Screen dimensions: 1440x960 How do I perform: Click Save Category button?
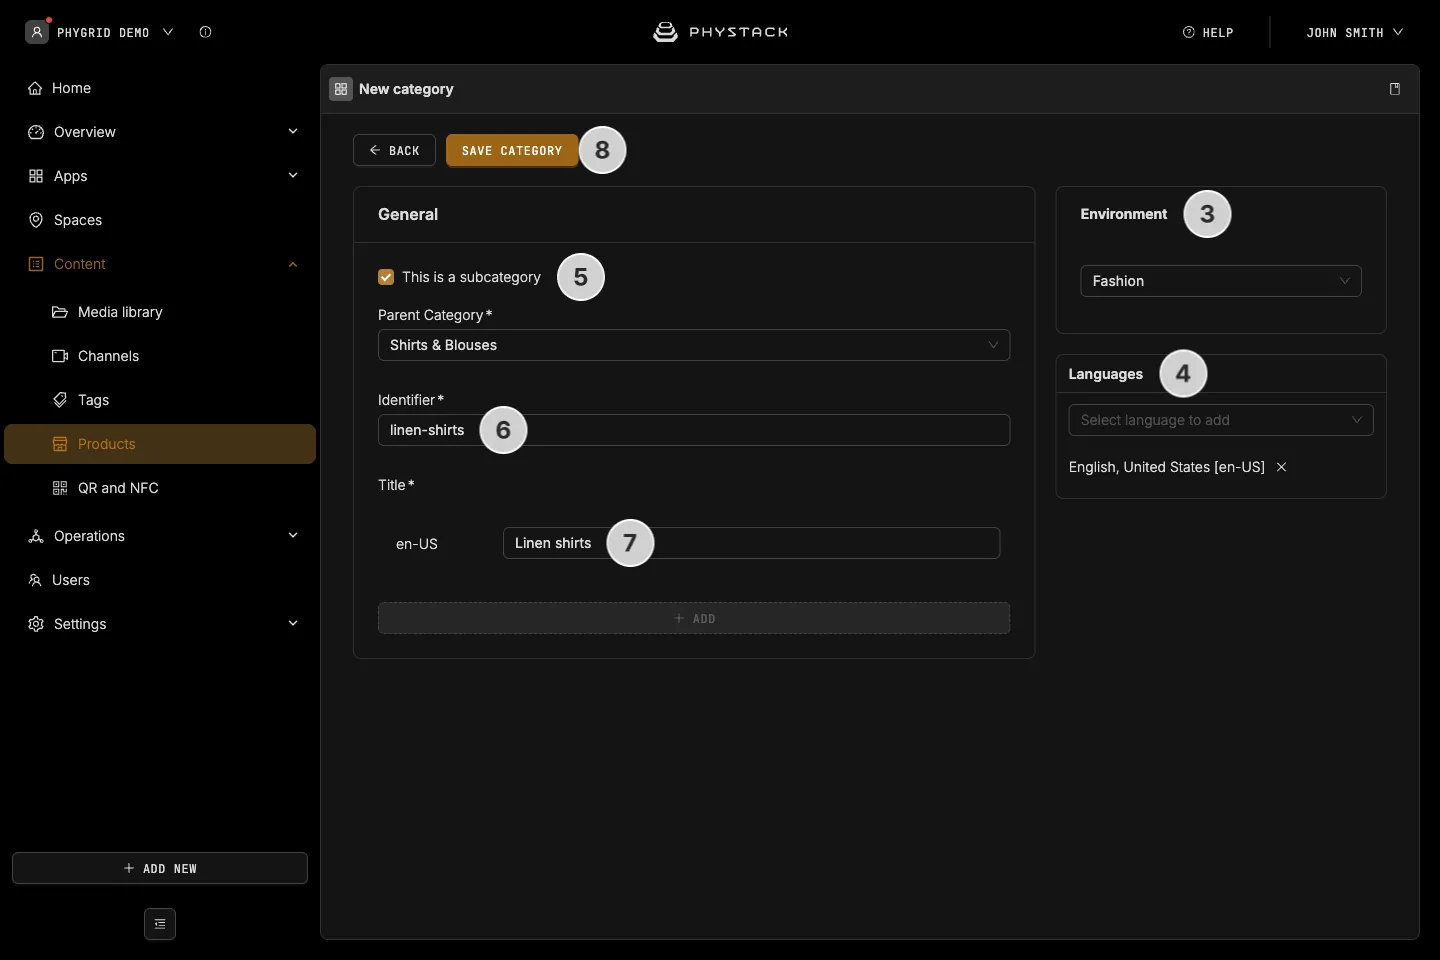512,150
